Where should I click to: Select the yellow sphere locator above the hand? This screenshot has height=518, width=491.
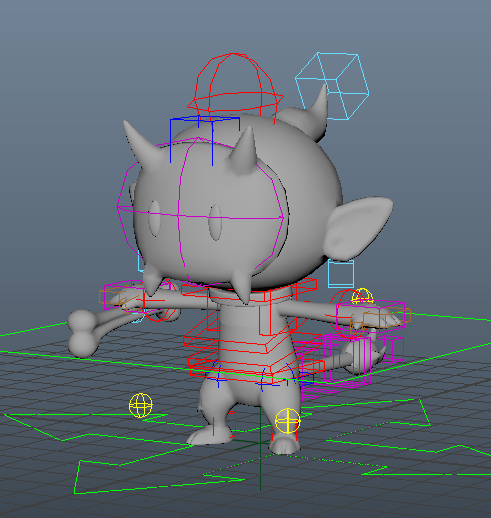pyautogui.click(x=362, y=296)
